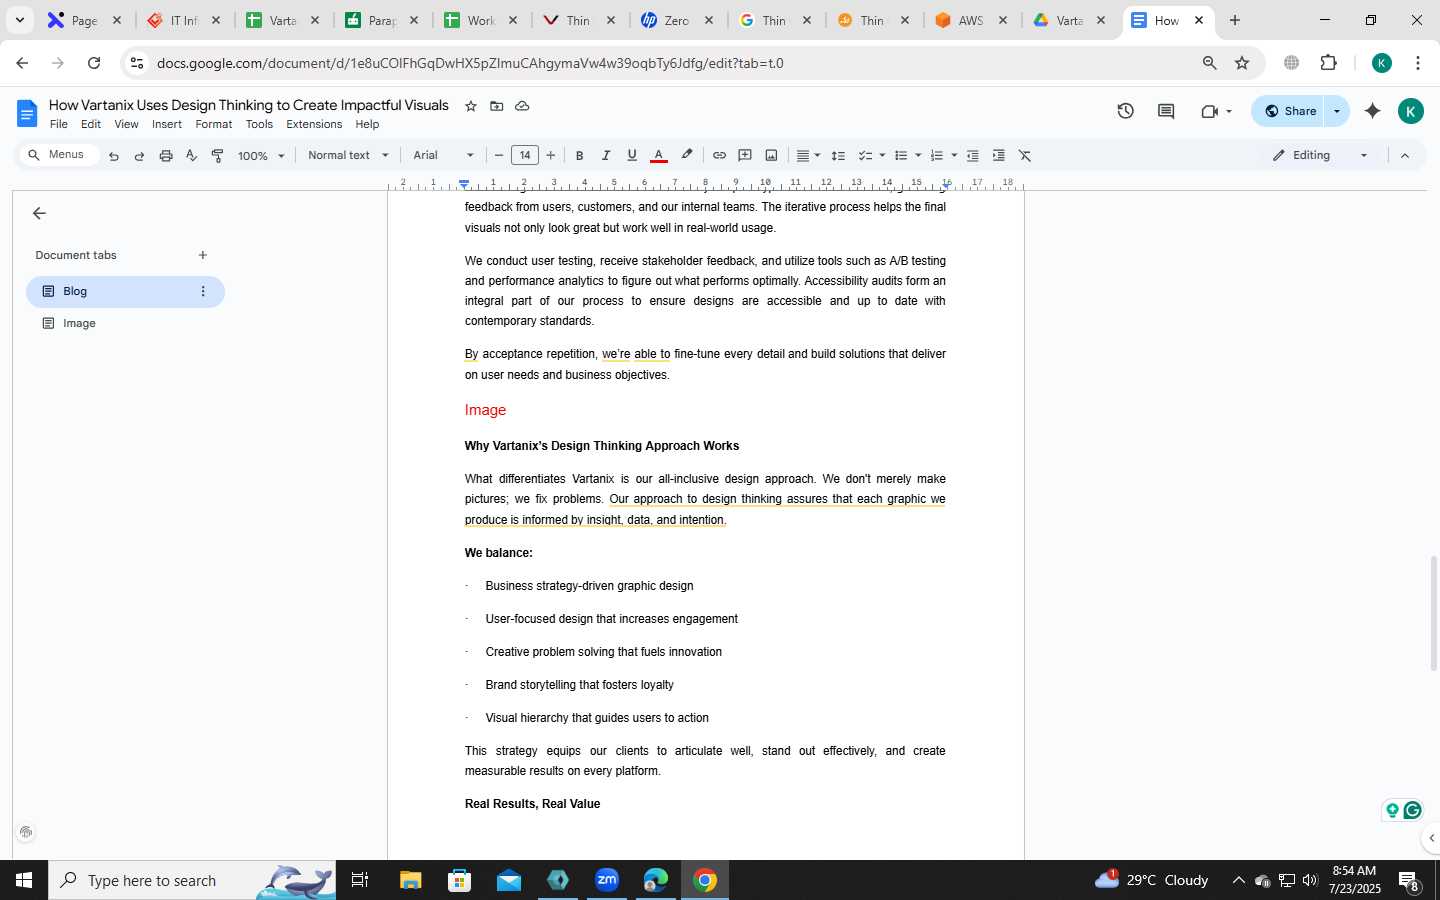Star this document

click(471, 106)
